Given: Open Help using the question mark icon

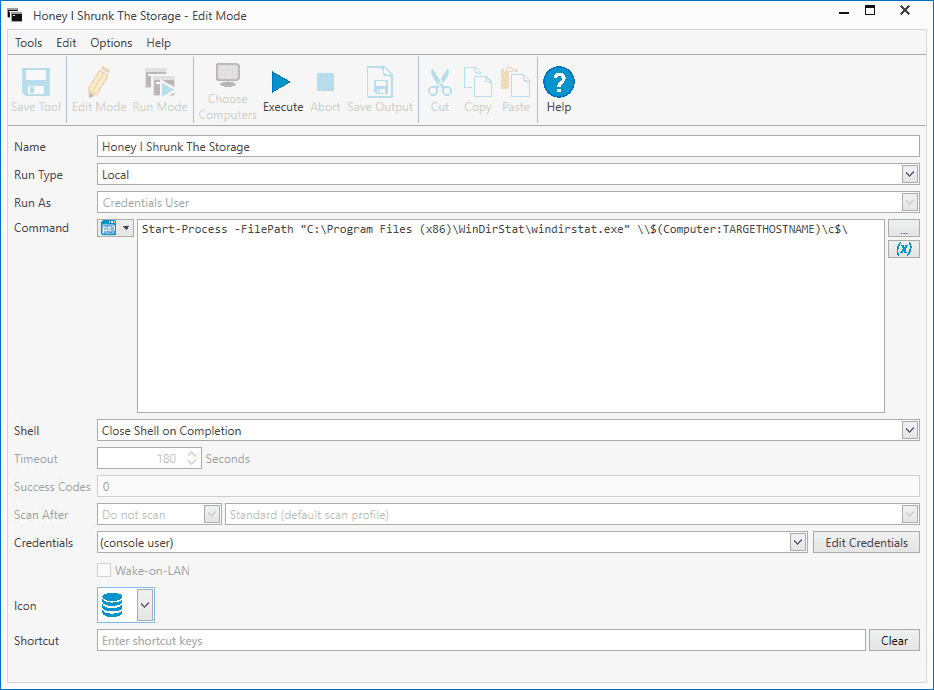Looking at the screenshot, I should point(559,82).
